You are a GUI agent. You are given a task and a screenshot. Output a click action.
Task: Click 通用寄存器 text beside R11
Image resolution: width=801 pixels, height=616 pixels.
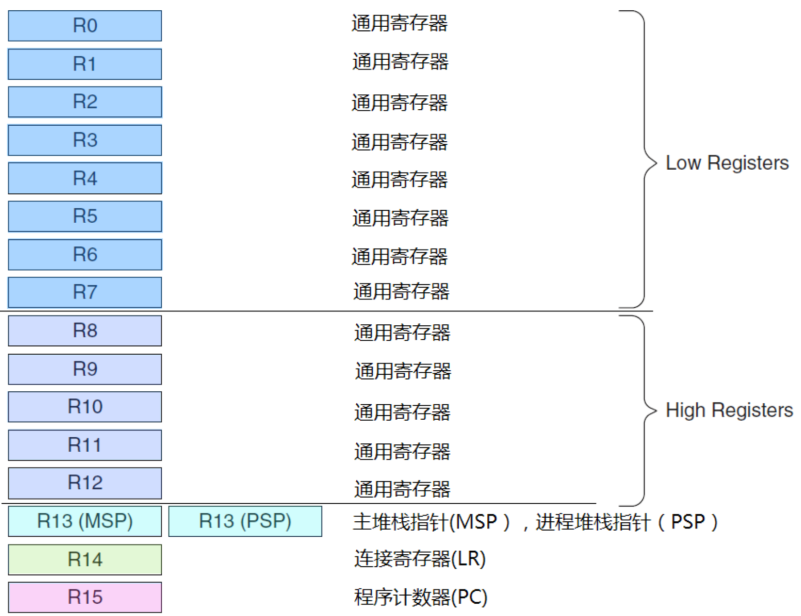click(x=402, y=452)
